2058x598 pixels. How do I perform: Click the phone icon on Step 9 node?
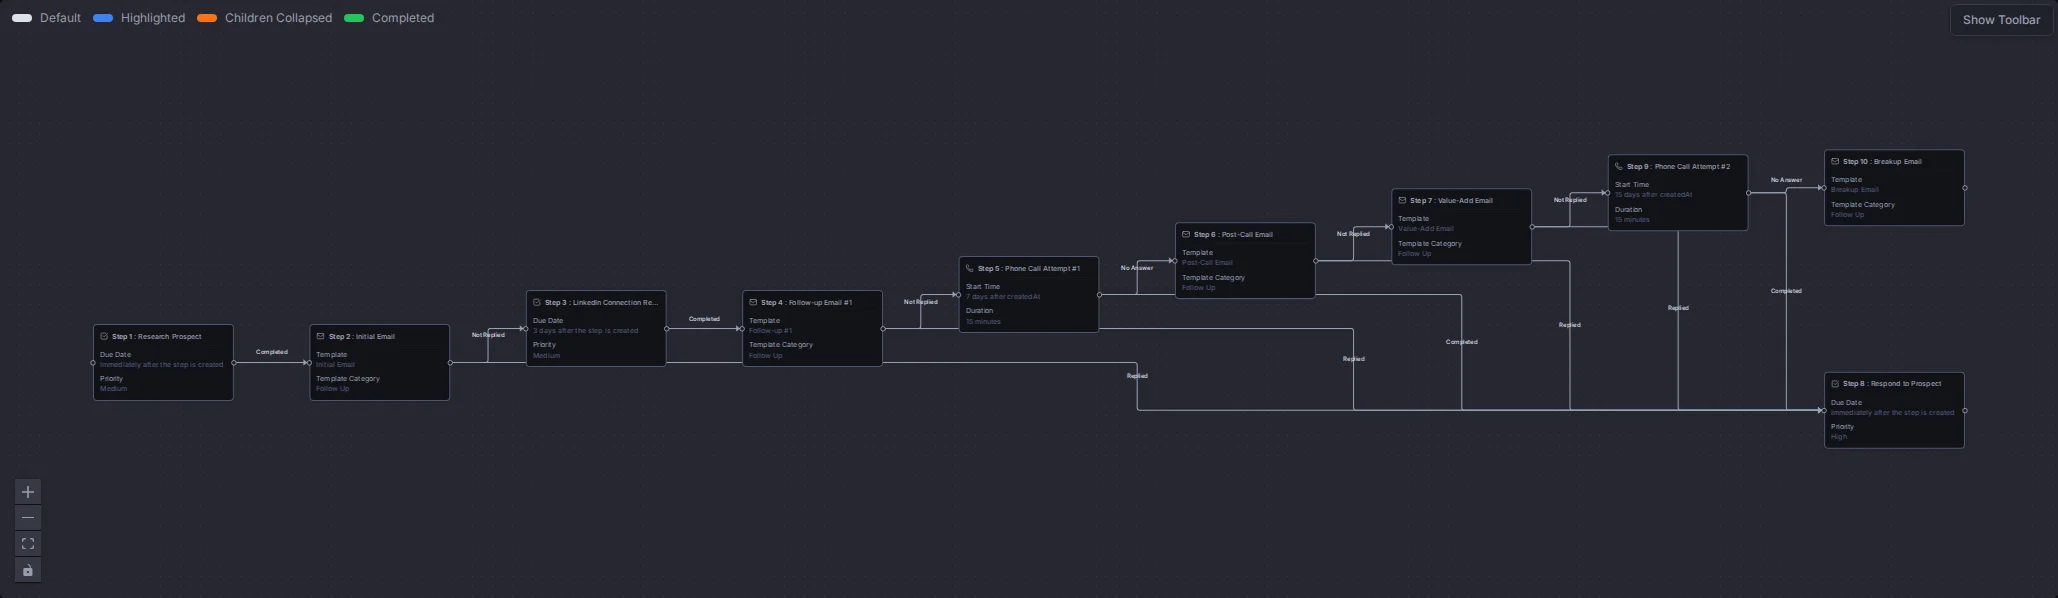[1619, 167]
